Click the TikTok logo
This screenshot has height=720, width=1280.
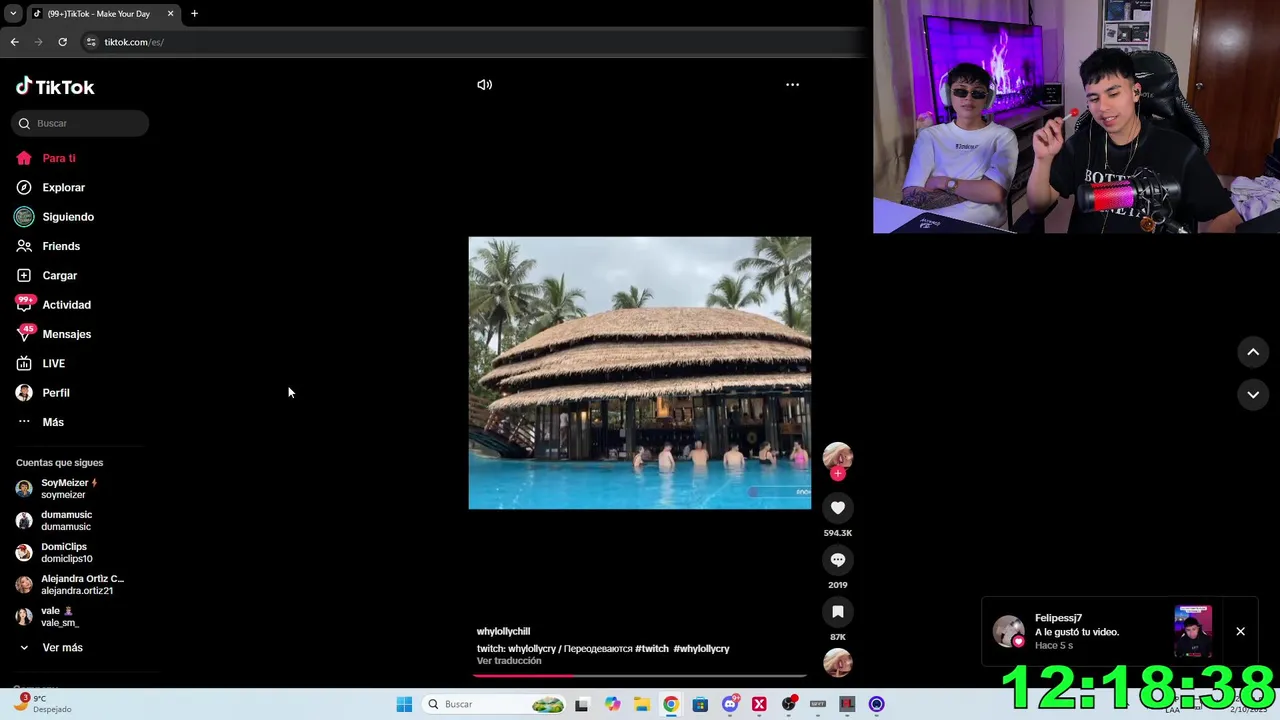(x=55, y=87)
